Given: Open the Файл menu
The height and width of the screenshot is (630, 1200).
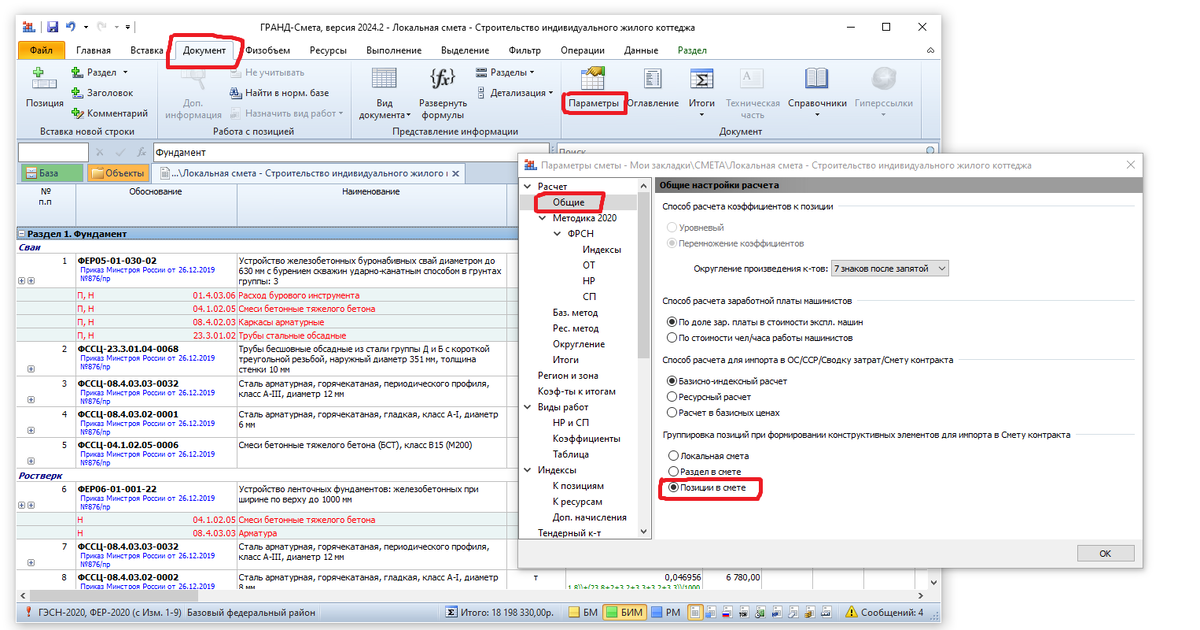Looking at the screenshot, I should (41, 50).
